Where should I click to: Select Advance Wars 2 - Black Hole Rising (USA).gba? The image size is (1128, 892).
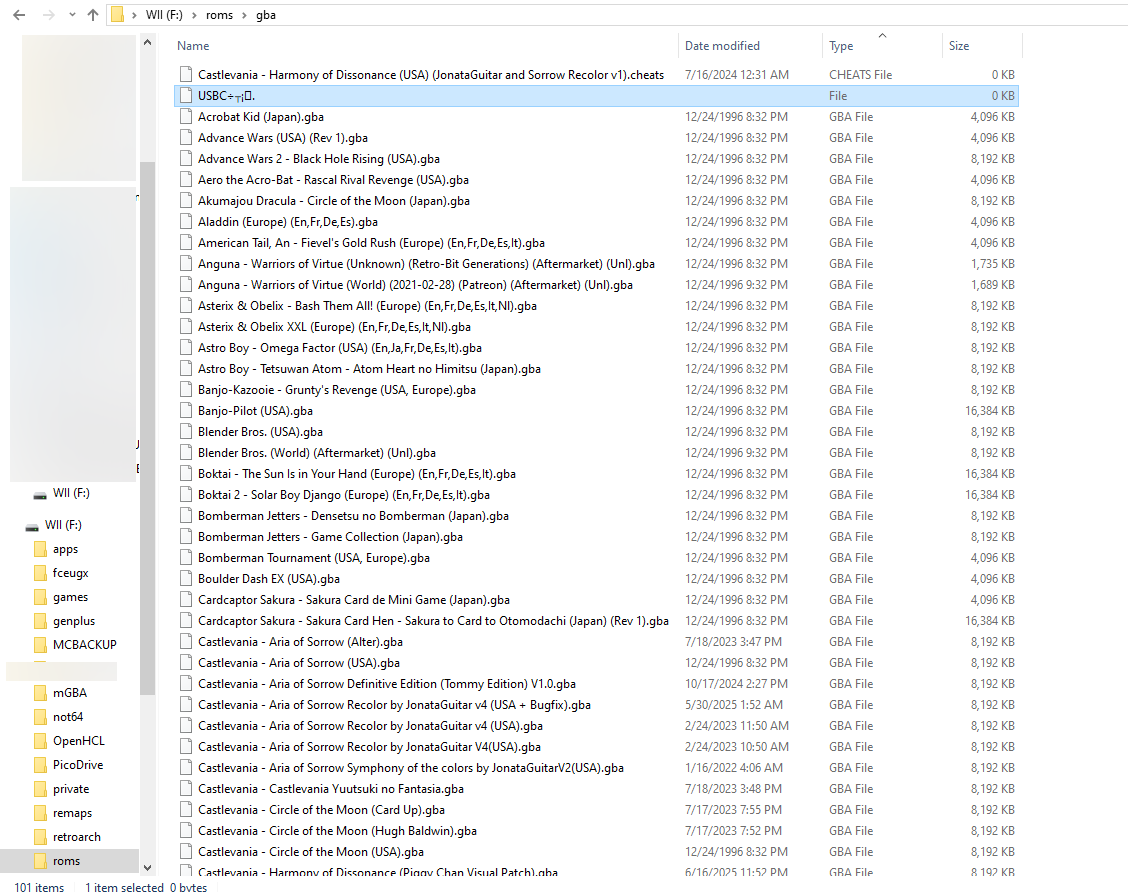319,159
